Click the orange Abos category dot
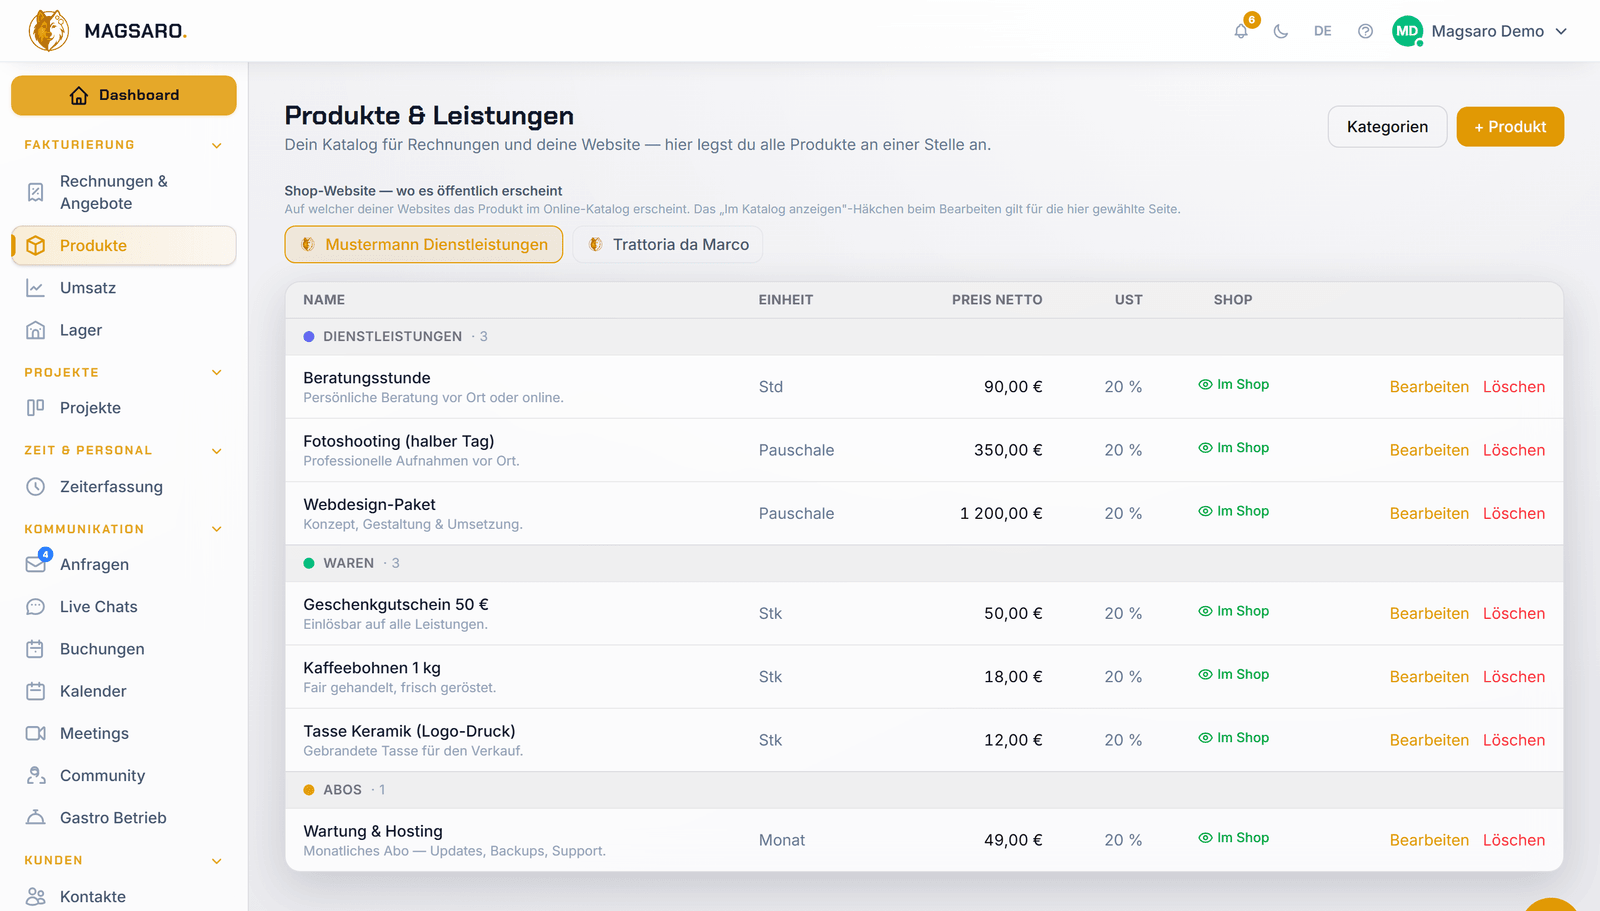 309,790
